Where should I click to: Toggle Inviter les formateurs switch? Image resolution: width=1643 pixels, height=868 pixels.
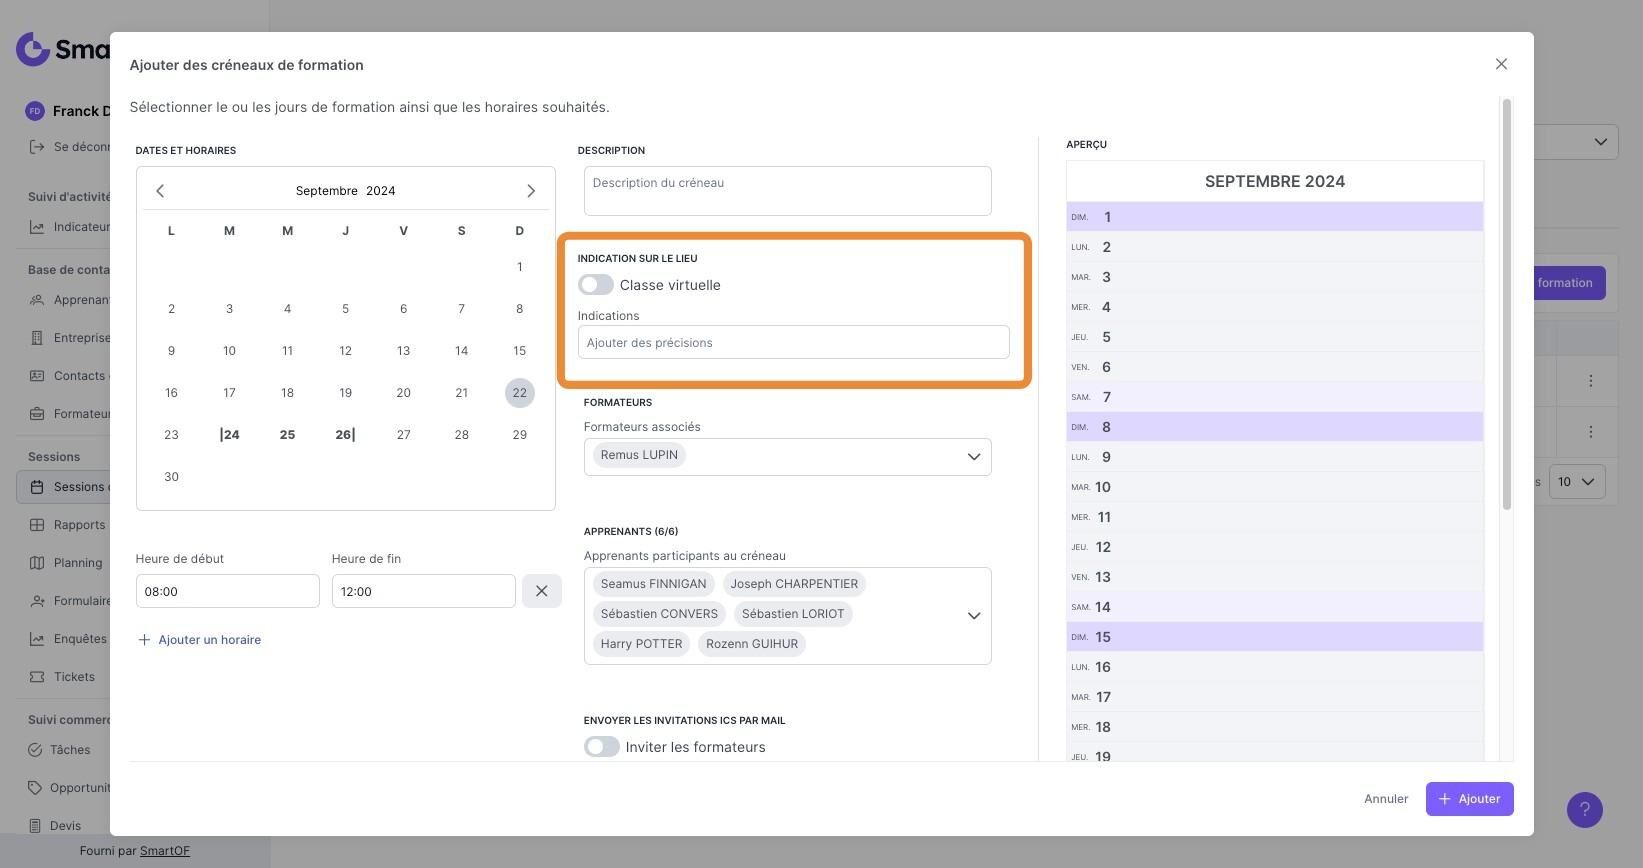pyautogui.click(x=602, y=747)
